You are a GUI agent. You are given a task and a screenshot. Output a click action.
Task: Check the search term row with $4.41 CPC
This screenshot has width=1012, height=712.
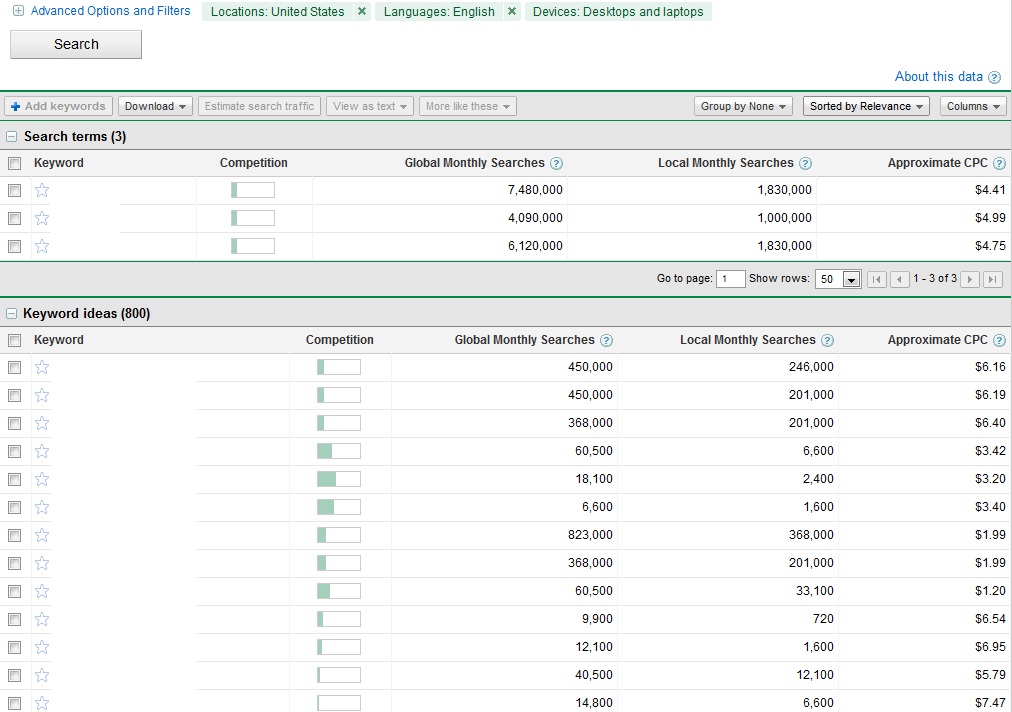pyautogui.click(x=14, y=190)
